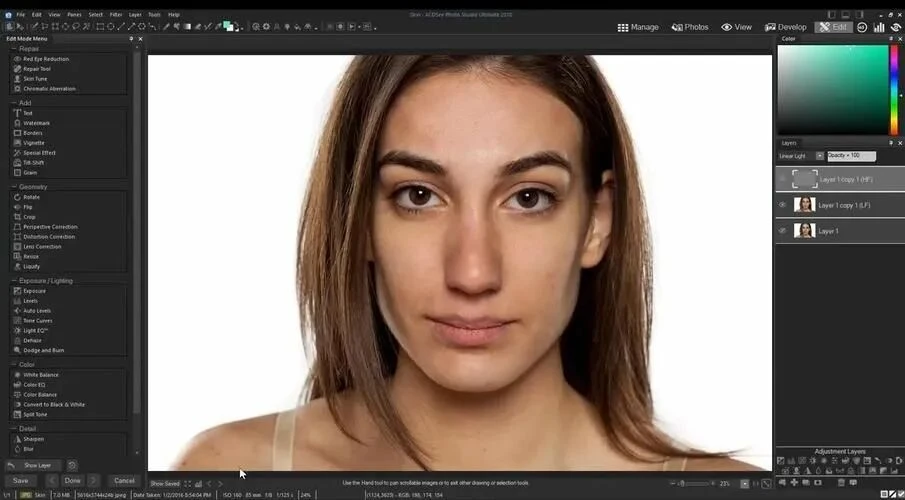Image resolution: width=905 pixels, height=500 pixels.
Task: Pick a hue on the vertical color strip
Action: coord(894,90)
